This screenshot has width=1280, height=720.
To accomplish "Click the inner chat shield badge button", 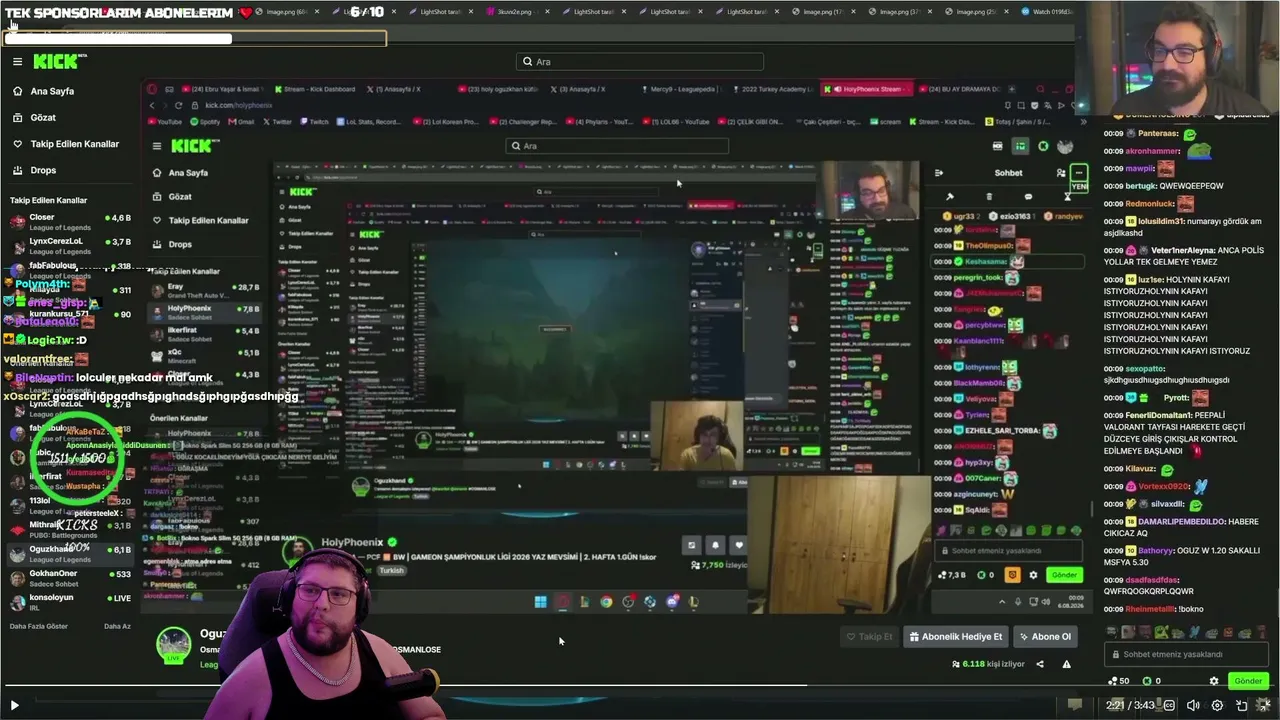I will point(1012,575).
